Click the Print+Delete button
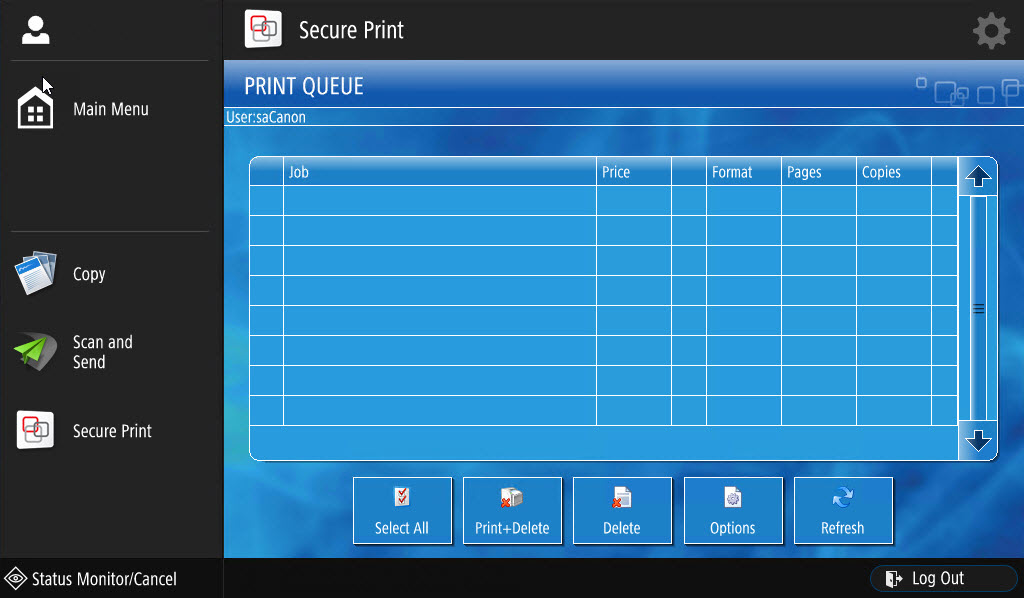1024x598 pixels. 512,511
